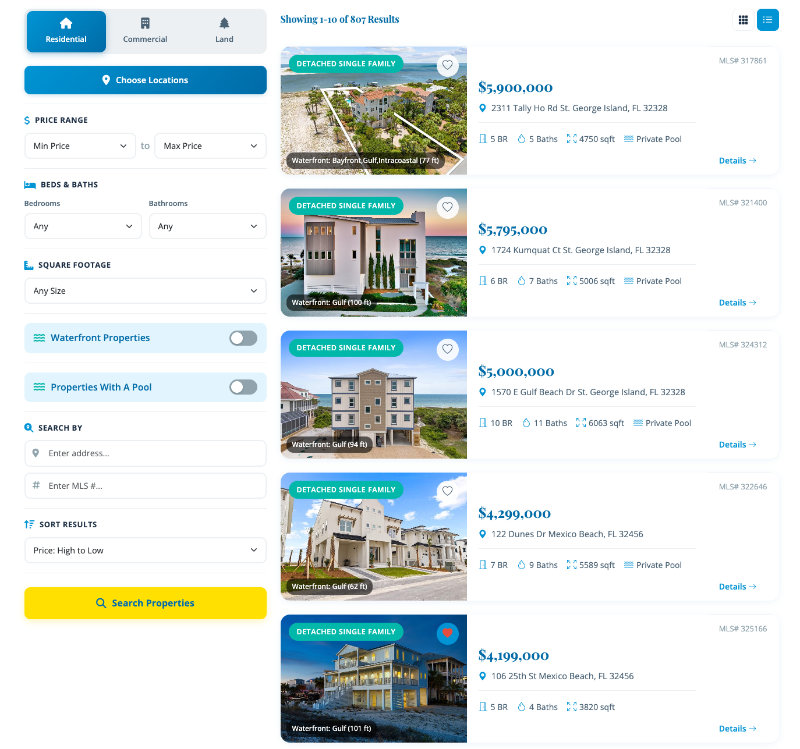This screenshot has height=749, width=800.
Task: Click the Enter MLS # field
Action: 145,486
